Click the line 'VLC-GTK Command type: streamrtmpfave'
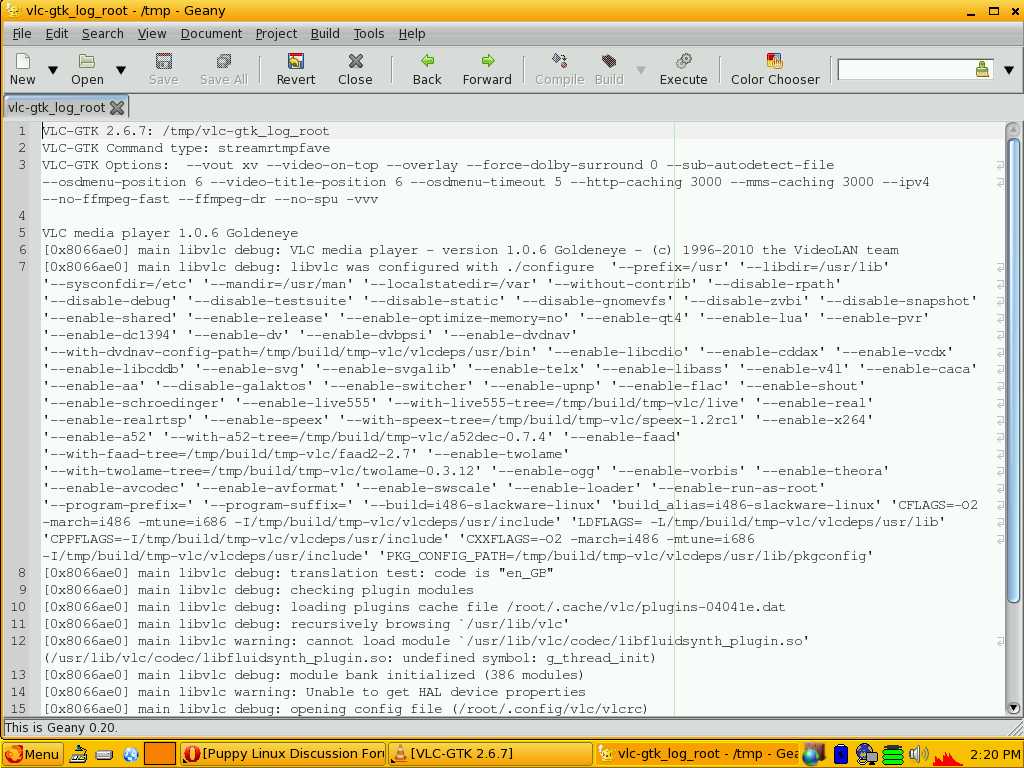The image size is (1024, 768). (x=185, y=148)
